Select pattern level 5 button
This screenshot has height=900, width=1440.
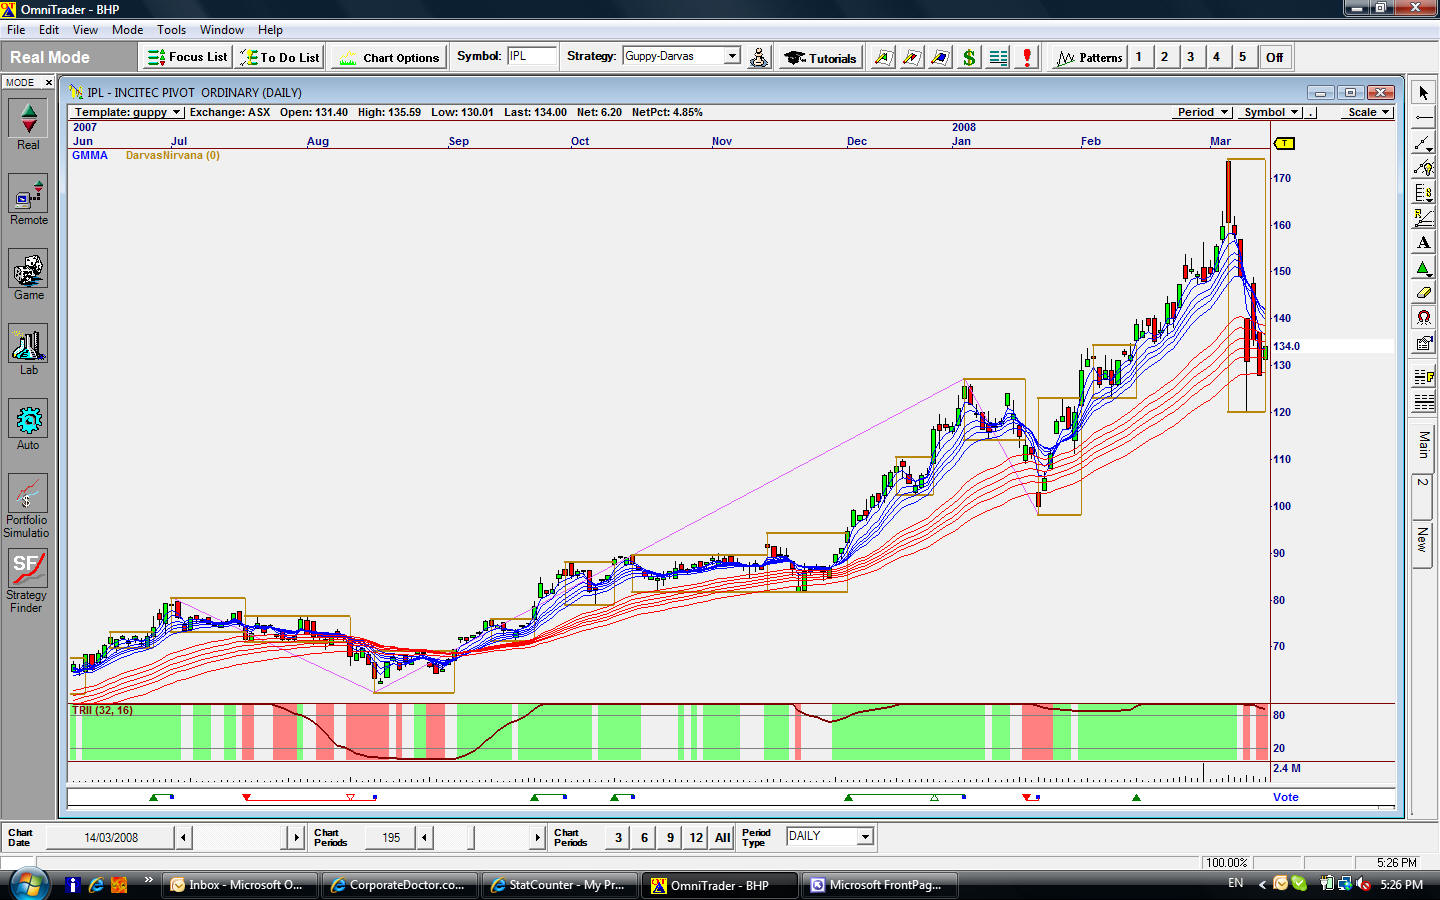pos(1242,57)
